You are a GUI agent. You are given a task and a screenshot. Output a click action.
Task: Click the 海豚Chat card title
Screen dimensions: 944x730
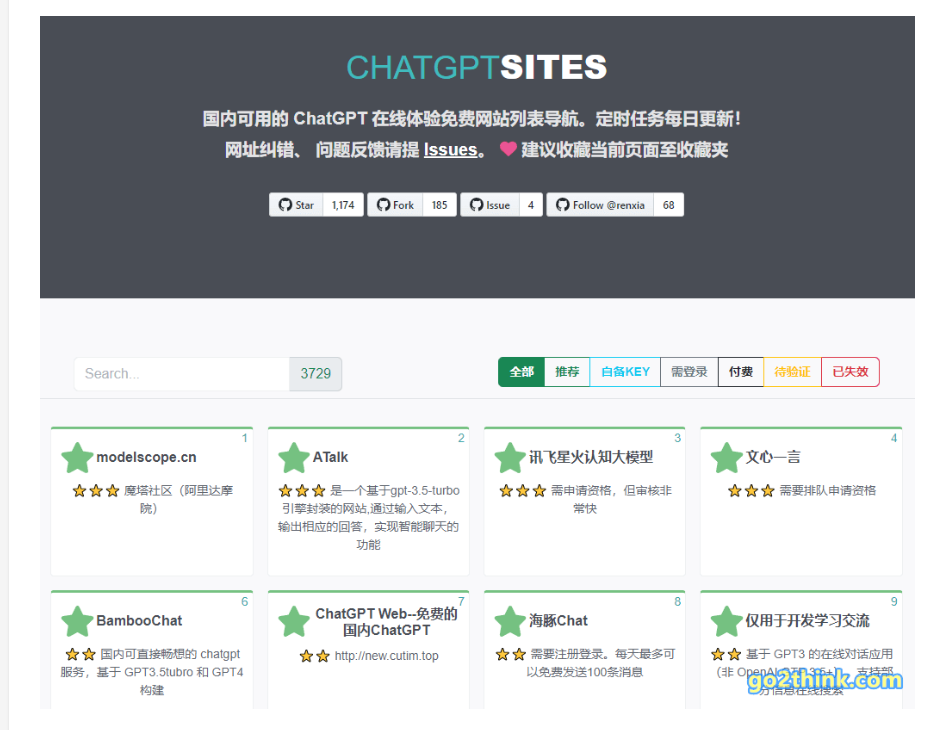(x=558, y=620)
